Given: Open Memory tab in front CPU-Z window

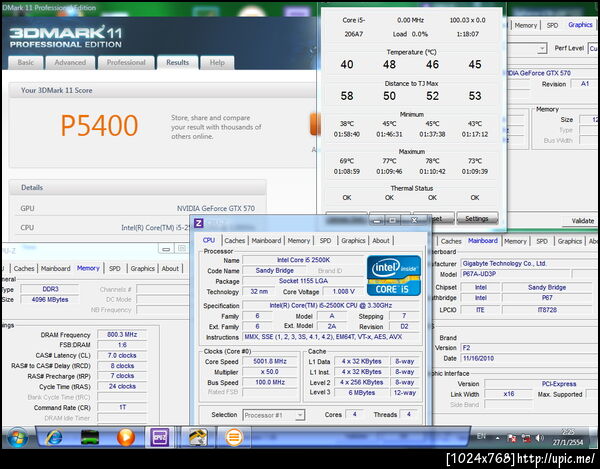Looking at the screenshot, I should [299, 241].
